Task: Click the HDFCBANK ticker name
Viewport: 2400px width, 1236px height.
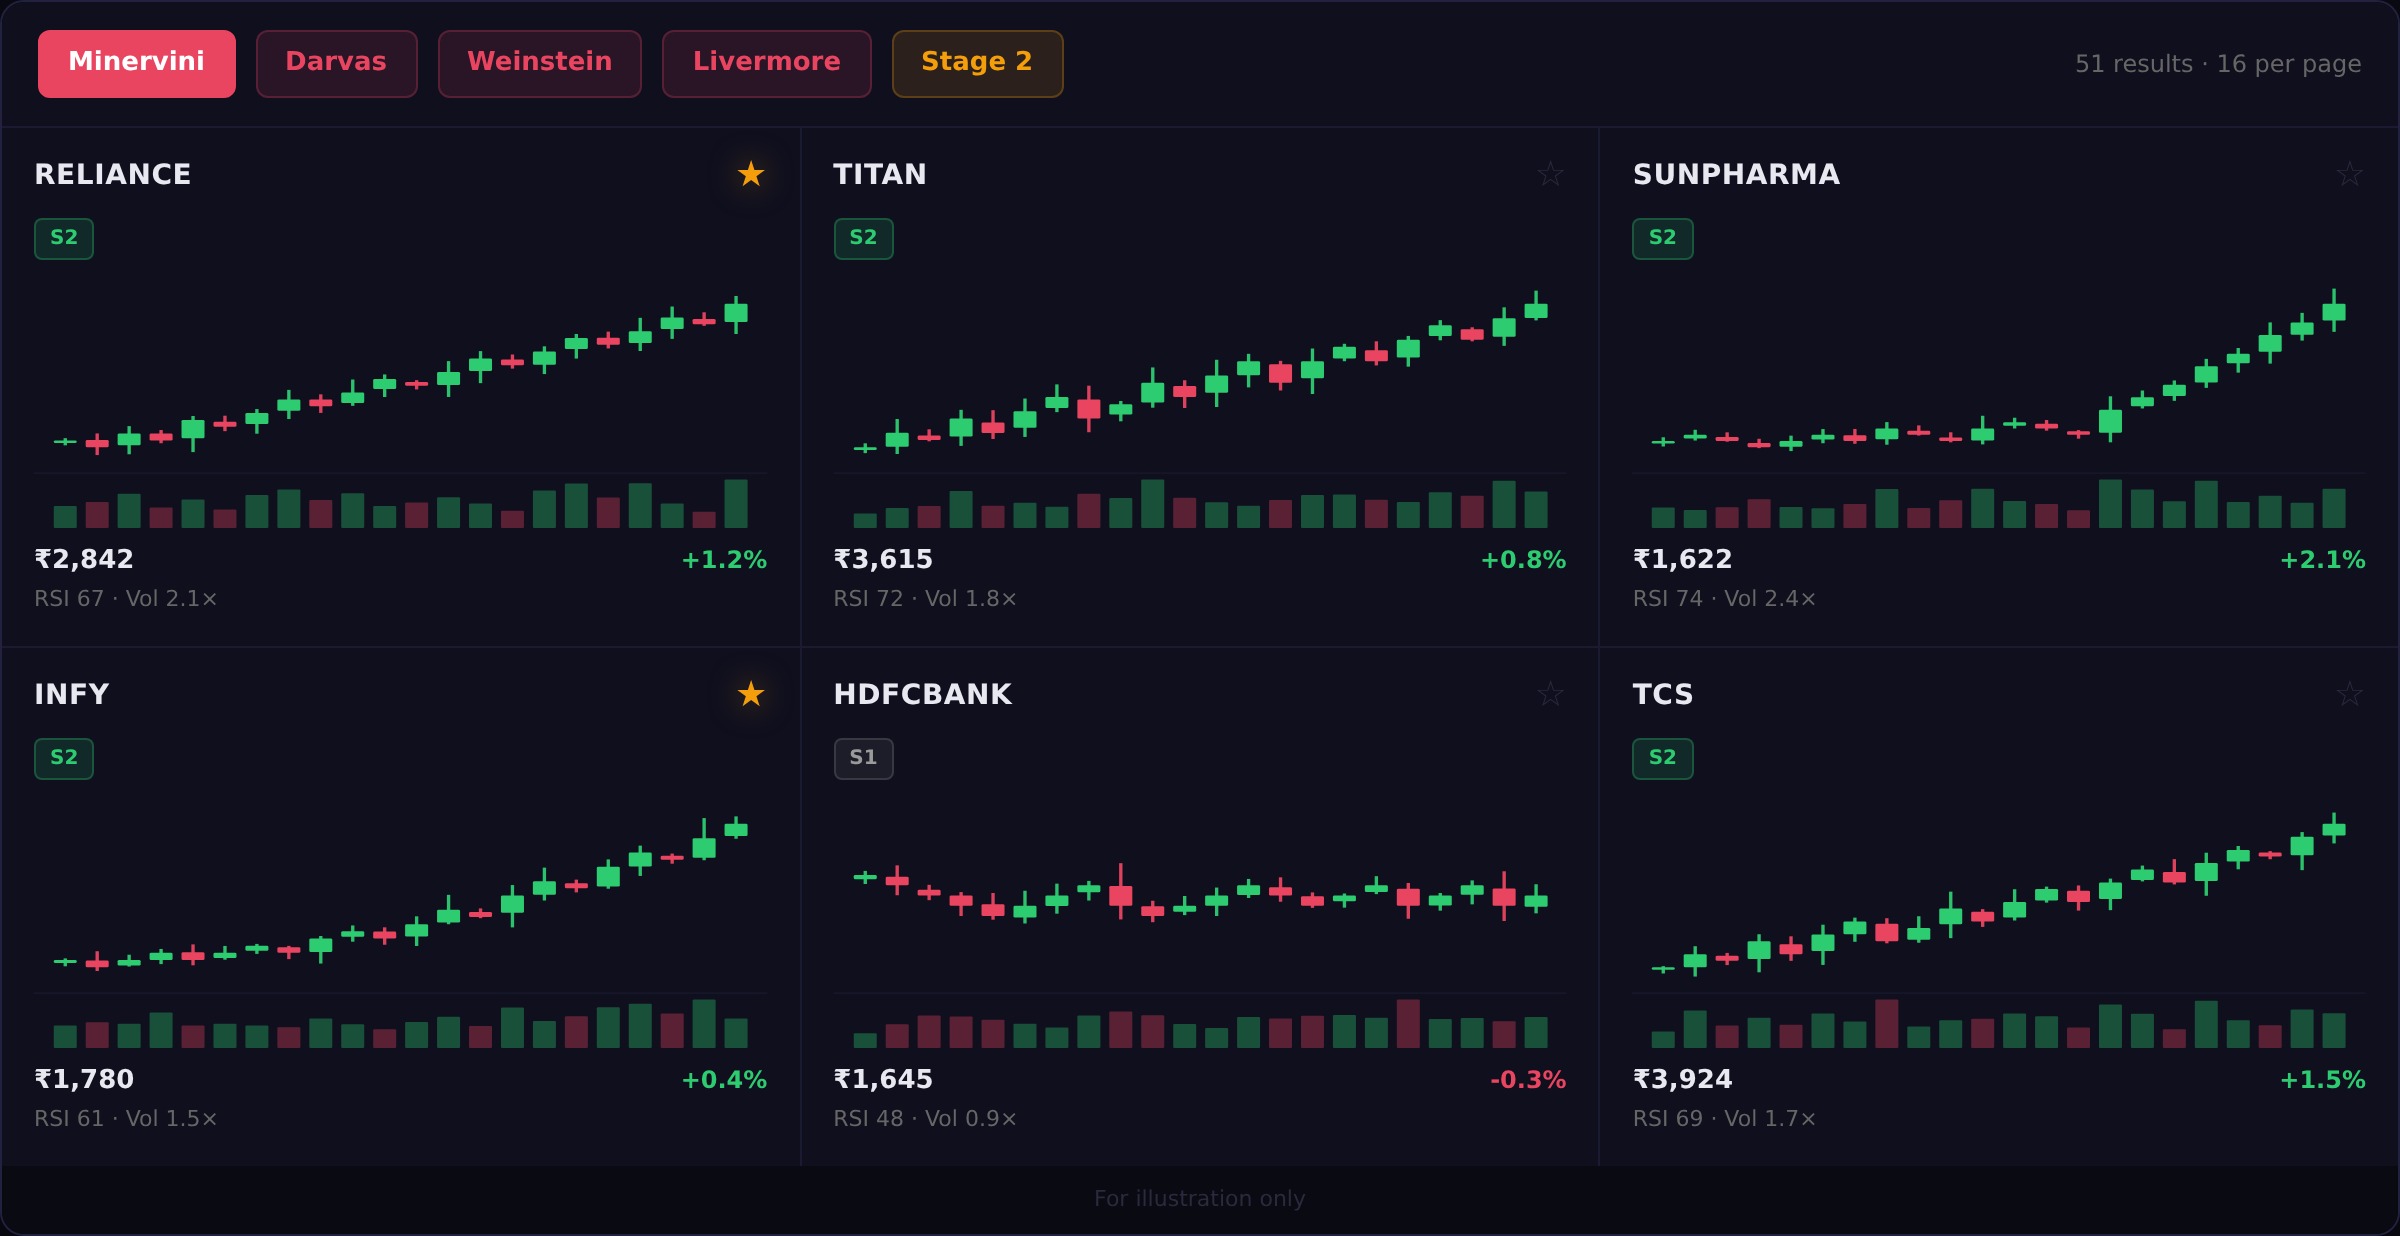Action: [x=923, y=695]
